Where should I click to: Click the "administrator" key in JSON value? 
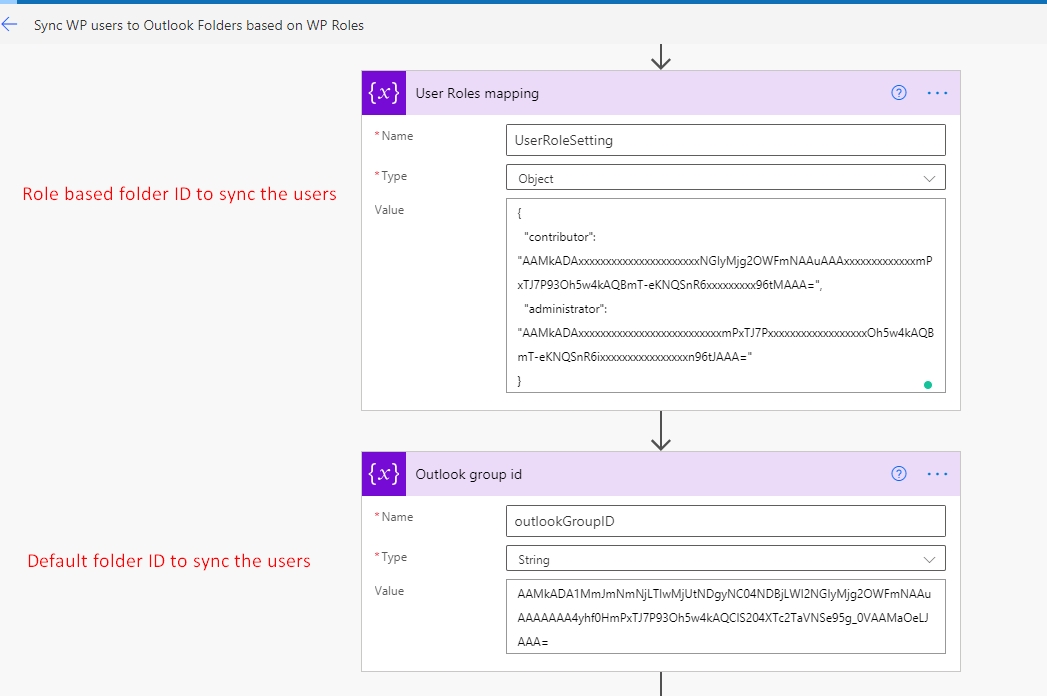pyautogui.click(x=566, y=309)
